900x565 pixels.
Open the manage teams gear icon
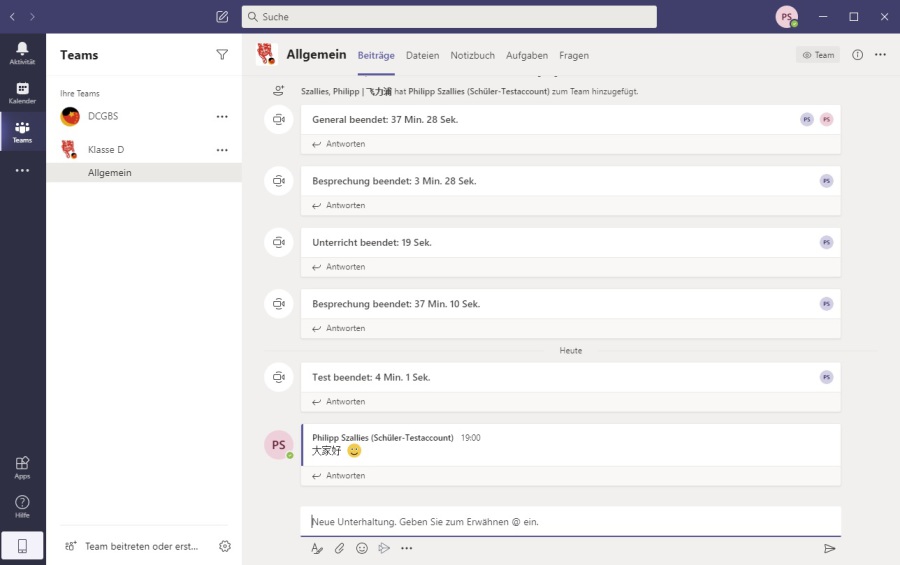(x=225, y=546)
